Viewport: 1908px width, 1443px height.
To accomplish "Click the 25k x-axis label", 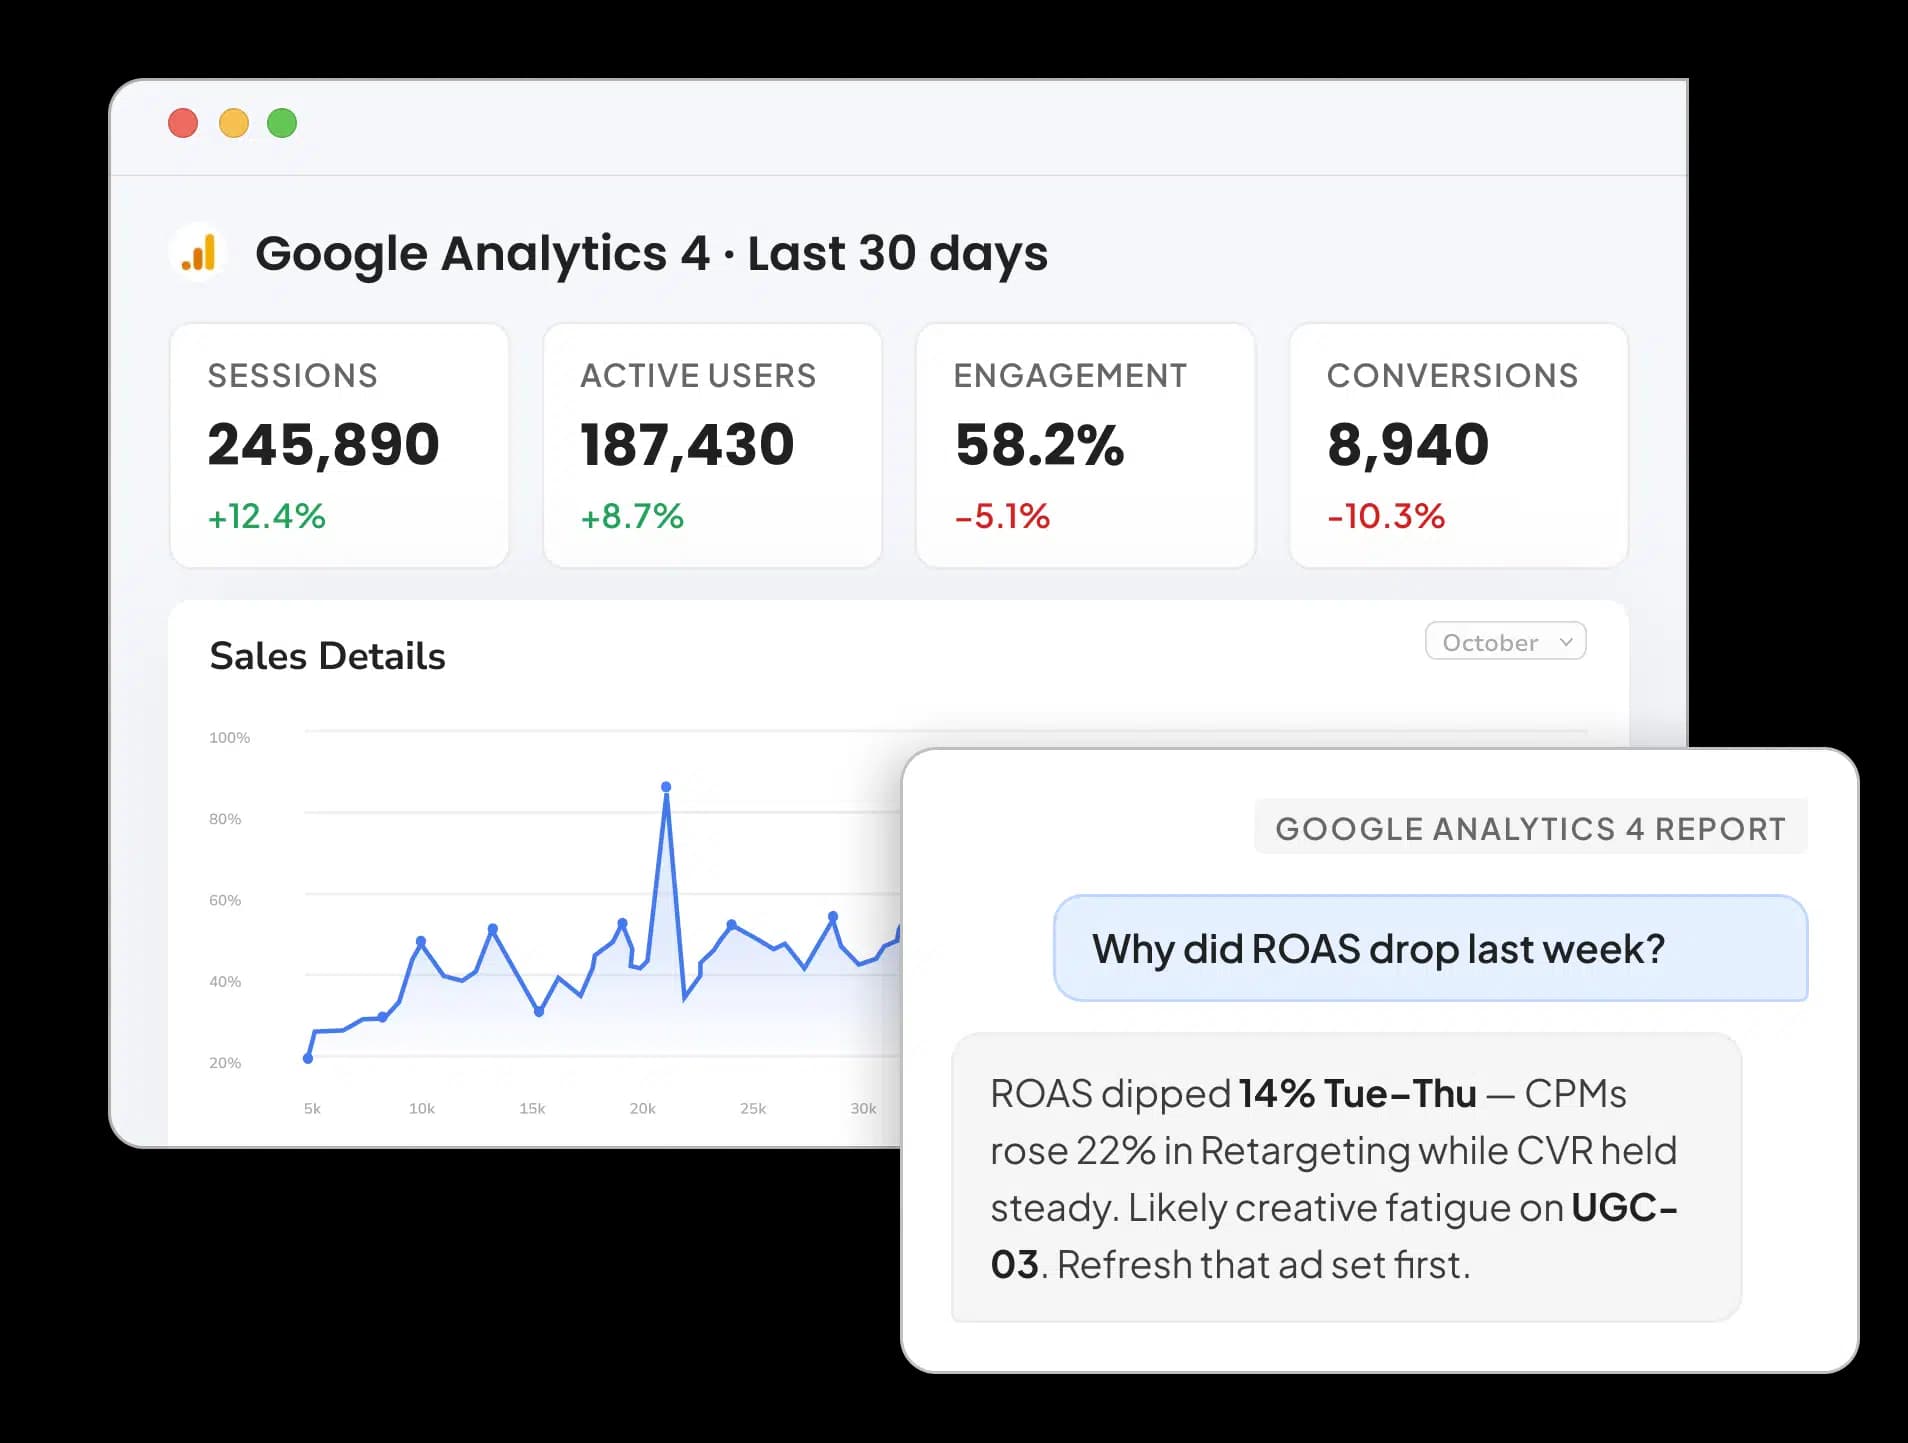I will [753, 1108].
